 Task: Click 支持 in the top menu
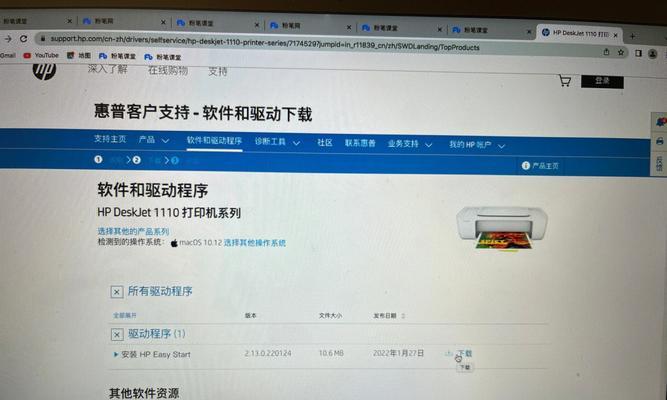(x=217, y=71)
